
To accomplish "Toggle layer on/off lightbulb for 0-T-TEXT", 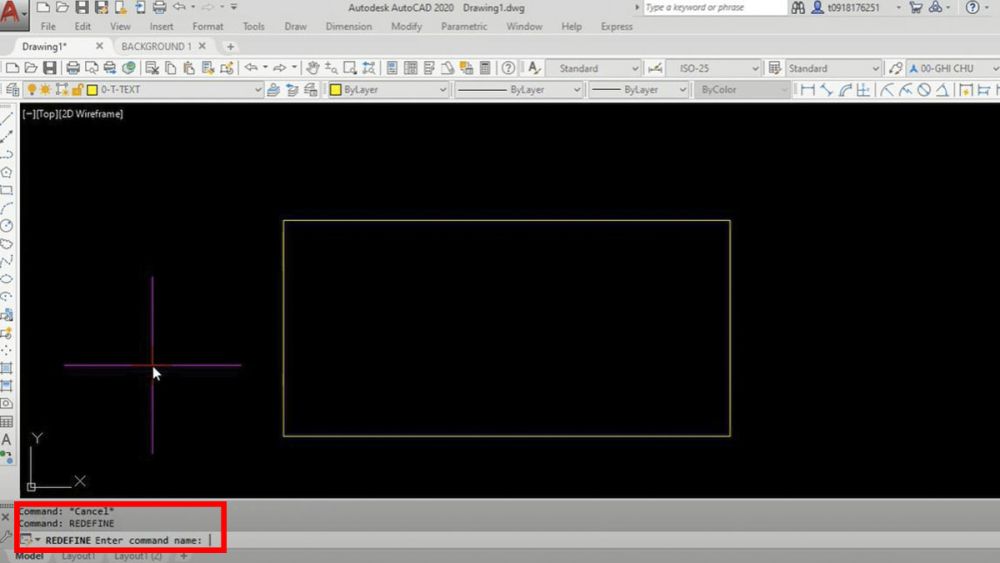I will [31, 90].
